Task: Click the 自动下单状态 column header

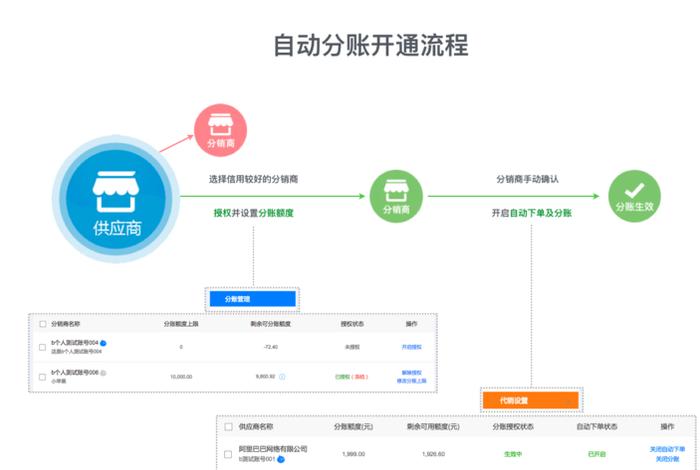Action: 597,427
